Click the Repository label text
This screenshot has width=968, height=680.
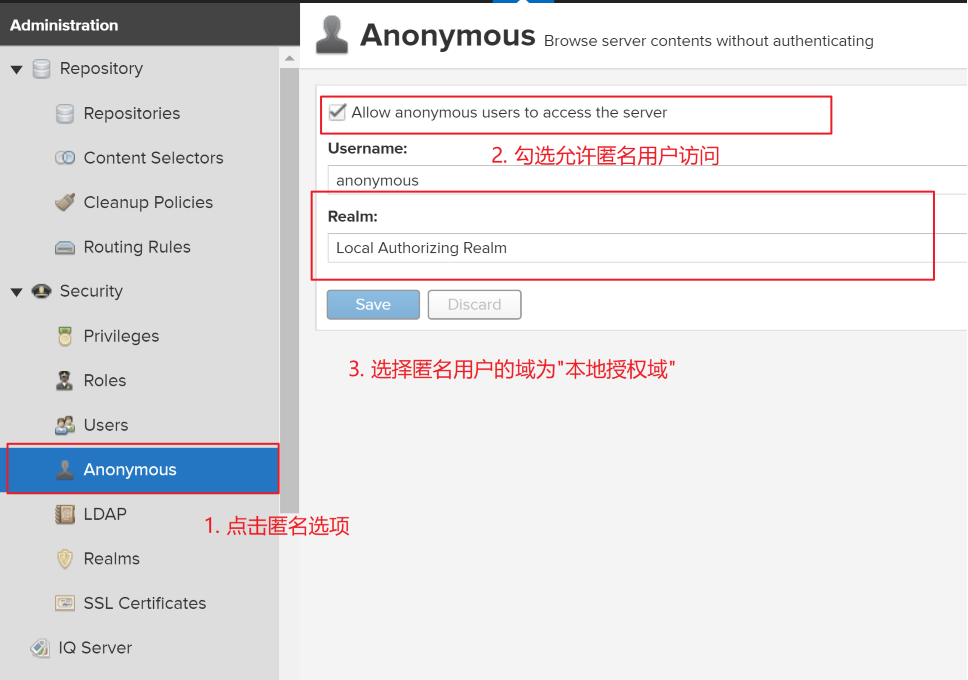tap(101, 69)
